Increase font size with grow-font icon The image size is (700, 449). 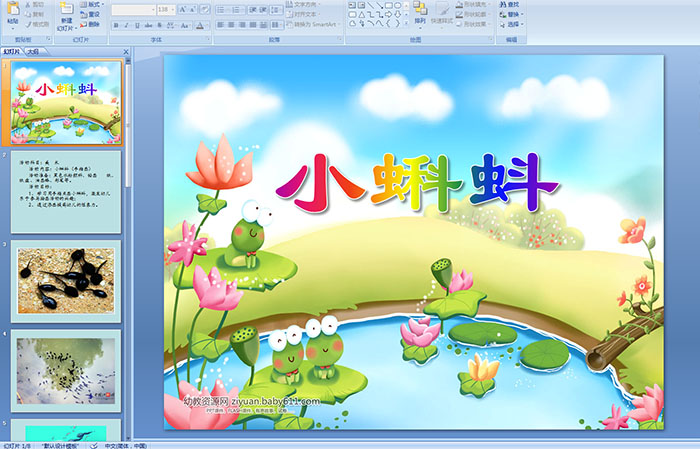coord(183,9)
